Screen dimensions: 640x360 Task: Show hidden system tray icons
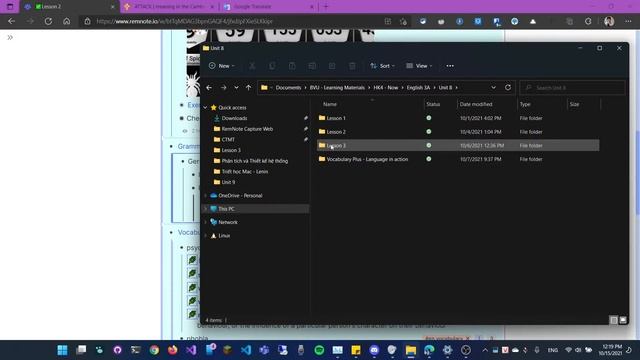pyautogui.click(x=484, y=350)
